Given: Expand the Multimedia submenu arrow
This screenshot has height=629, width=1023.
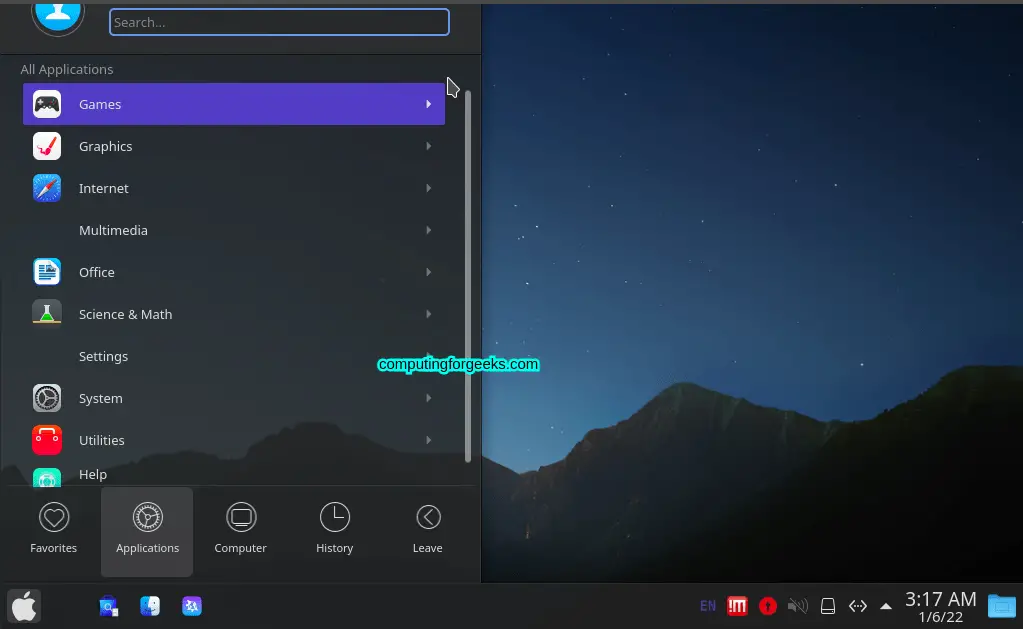Looking at the screenshot, I should click(429, 230).
